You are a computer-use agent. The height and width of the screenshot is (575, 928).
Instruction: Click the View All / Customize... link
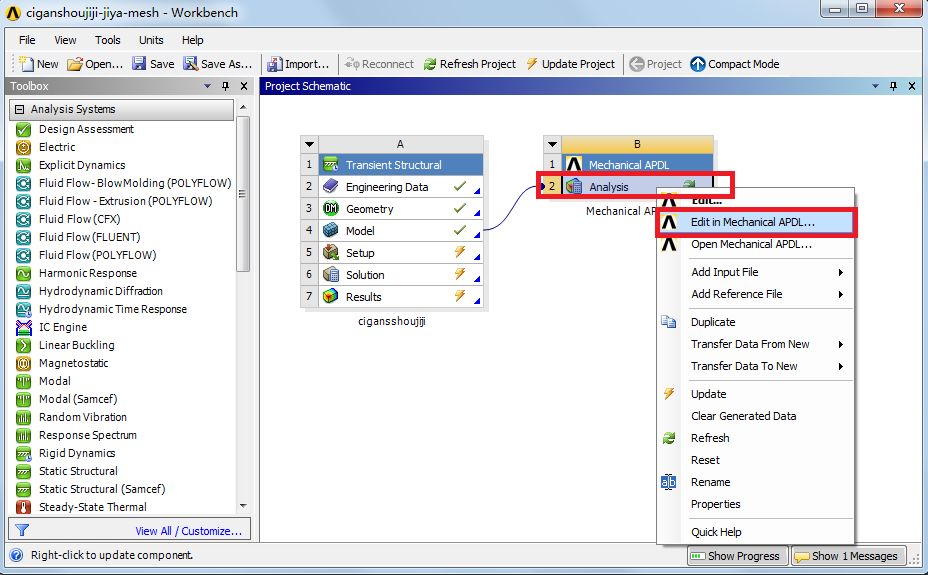[188, 531]
